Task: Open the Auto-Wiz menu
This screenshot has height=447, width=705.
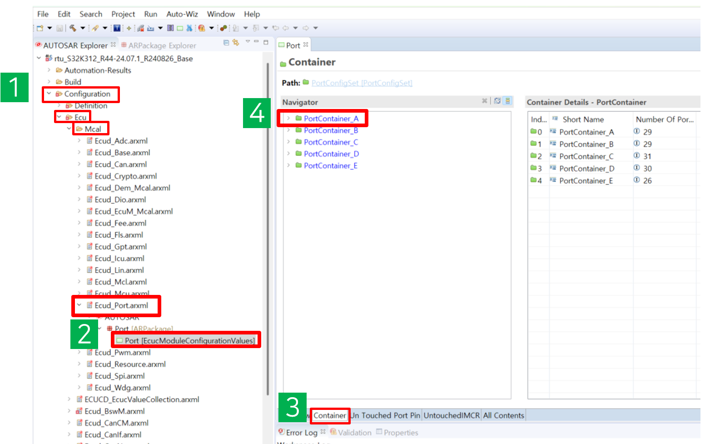Action: (182, 14)
